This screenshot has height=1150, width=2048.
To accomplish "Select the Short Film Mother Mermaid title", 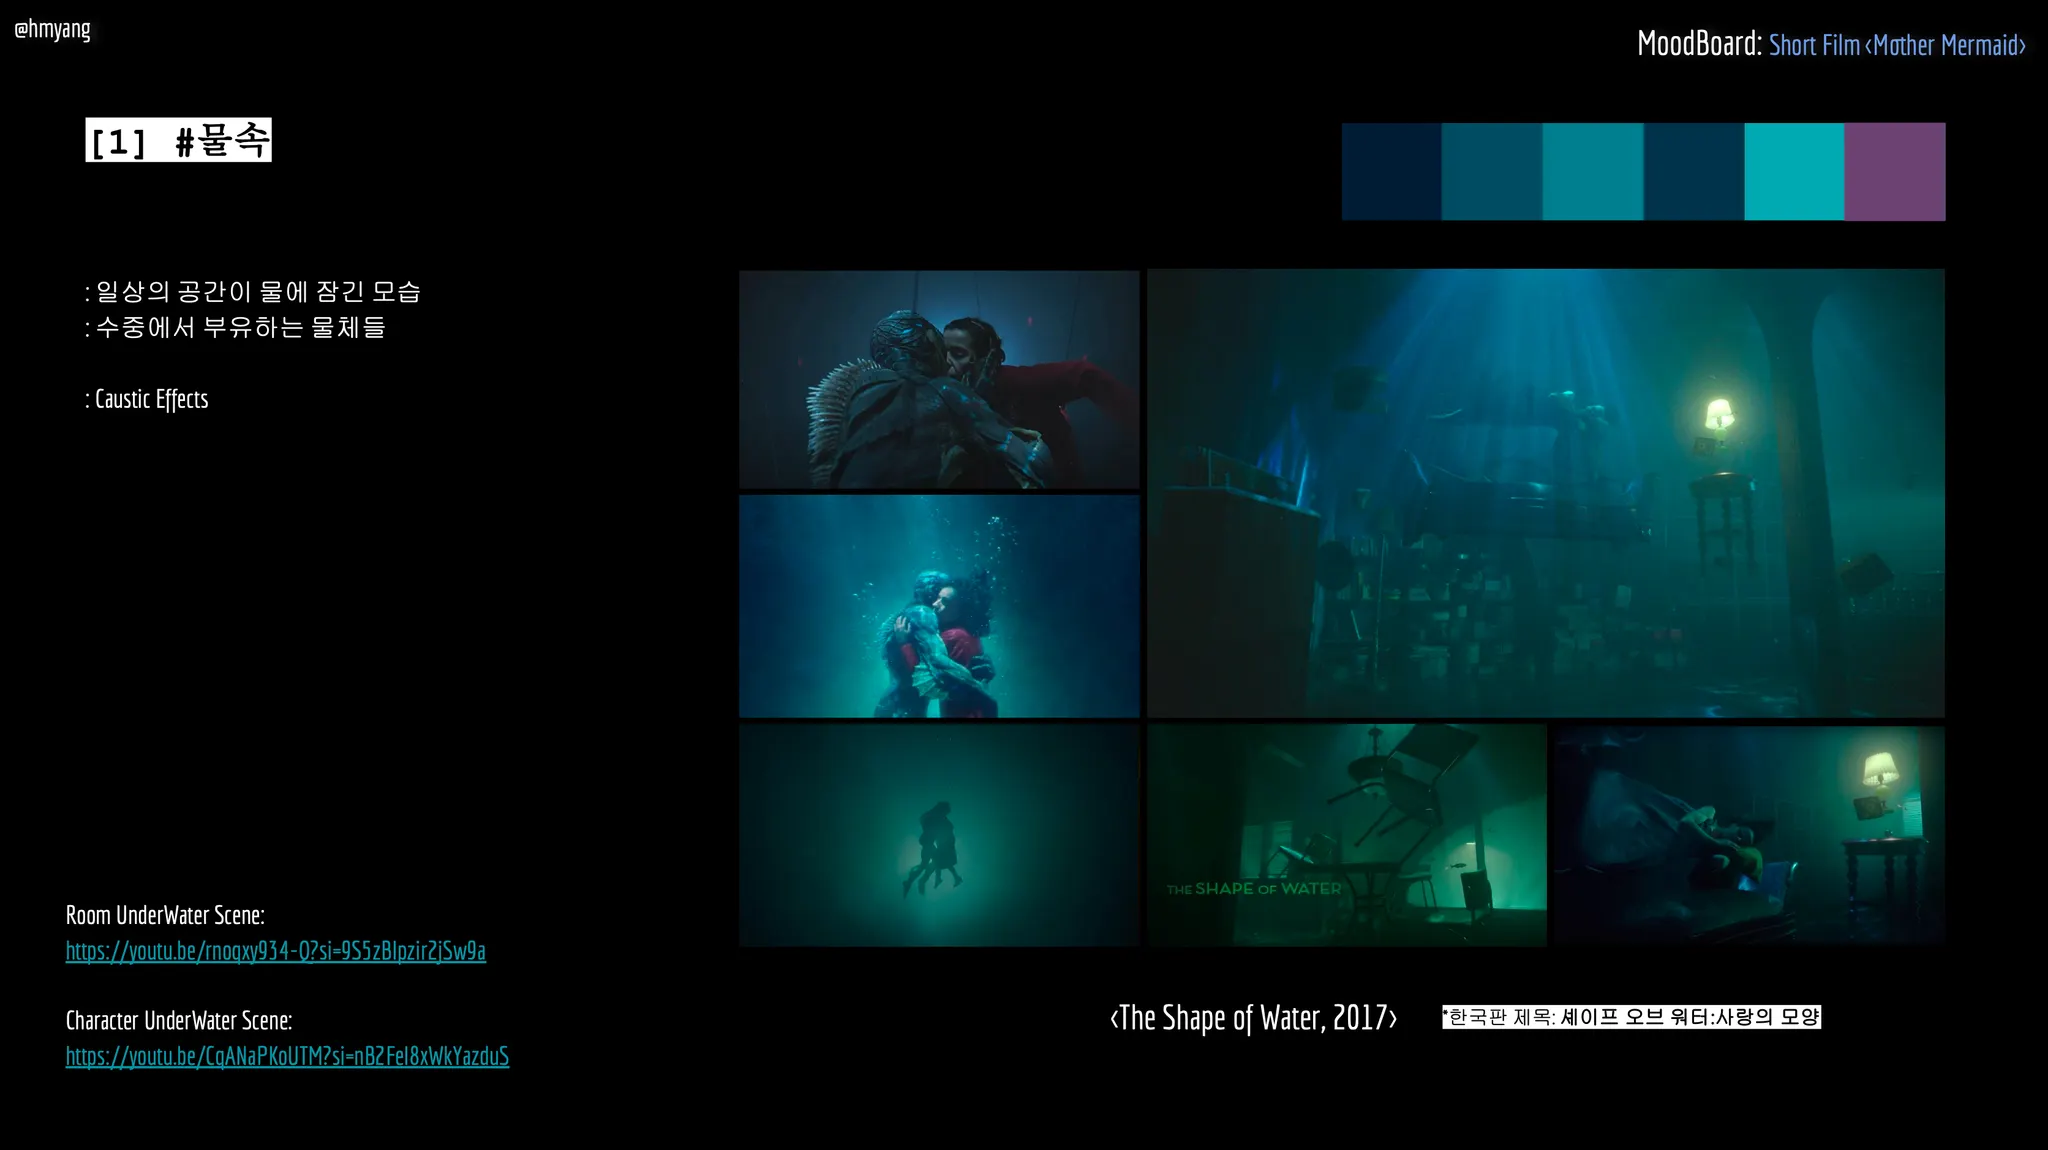I will pos(1896,45).
